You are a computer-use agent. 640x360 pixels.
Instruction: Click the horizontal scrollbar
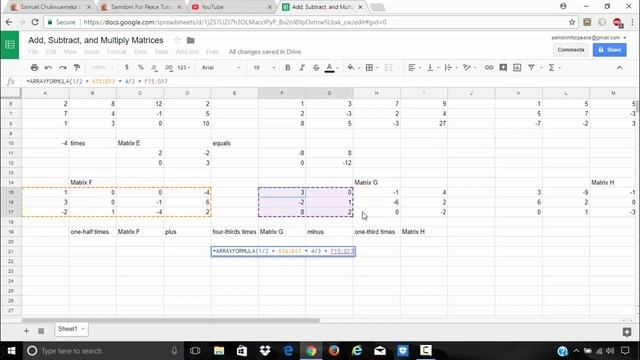pyautogui.click(x=171, y=320)
